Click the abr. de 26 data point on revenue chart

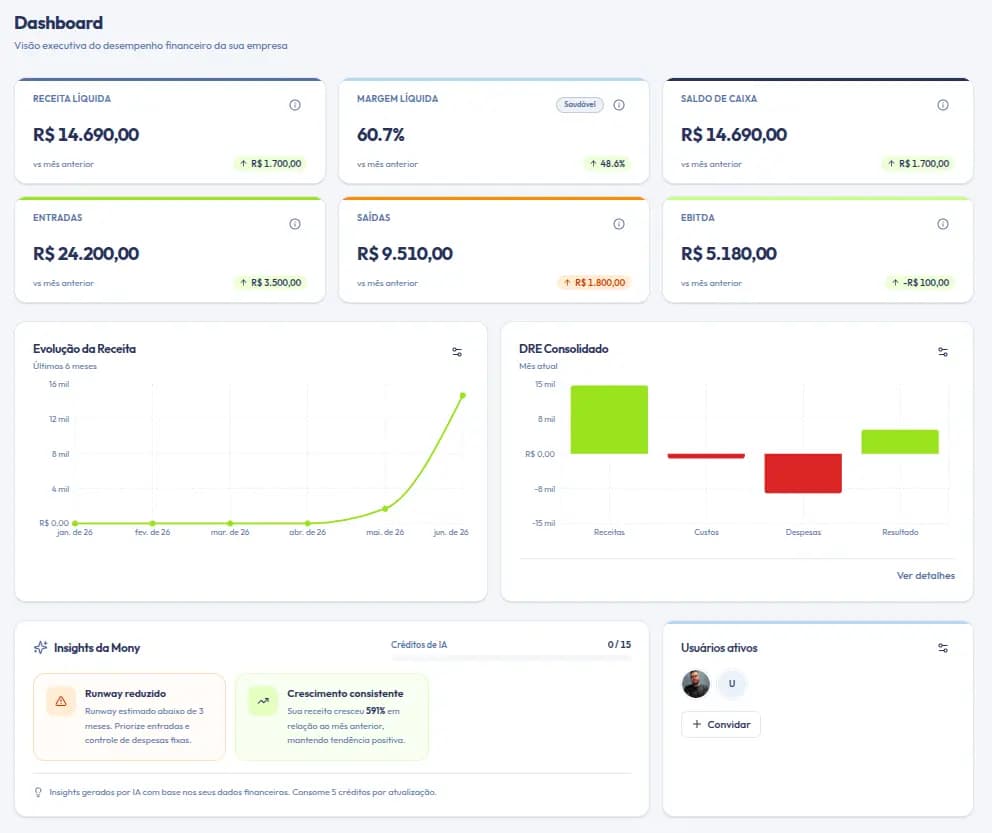tap(307, 523)
